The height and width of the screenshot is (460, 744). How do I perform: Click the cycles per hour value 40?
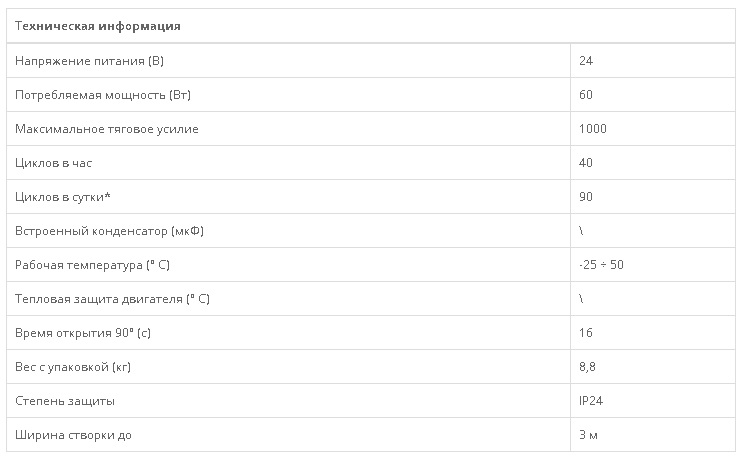pos(586,163)
